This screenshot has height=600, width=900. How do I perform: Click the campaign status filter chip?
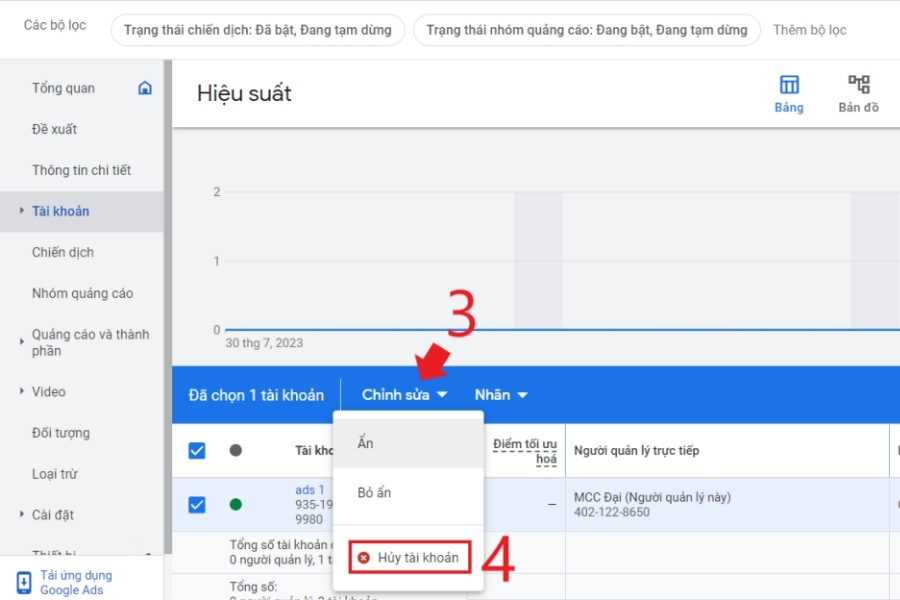click(258, 30)
